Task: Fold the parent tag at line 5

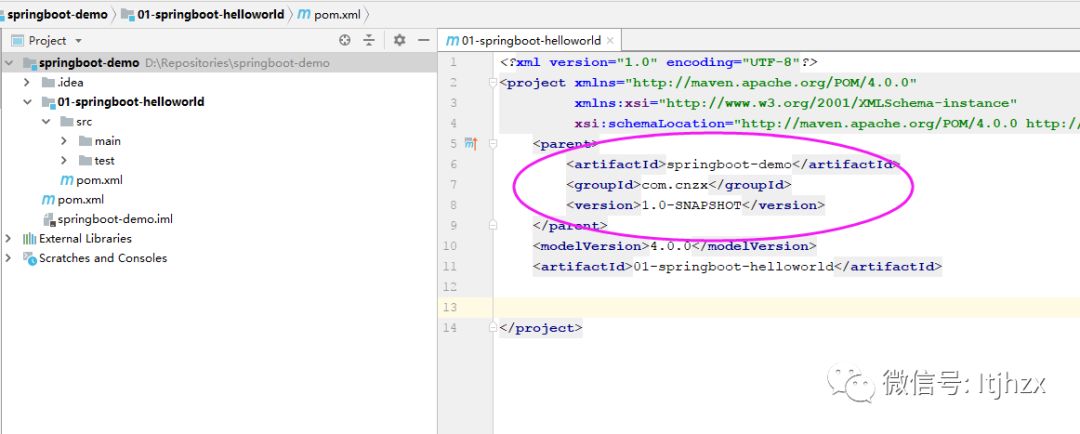Action: 492,144
